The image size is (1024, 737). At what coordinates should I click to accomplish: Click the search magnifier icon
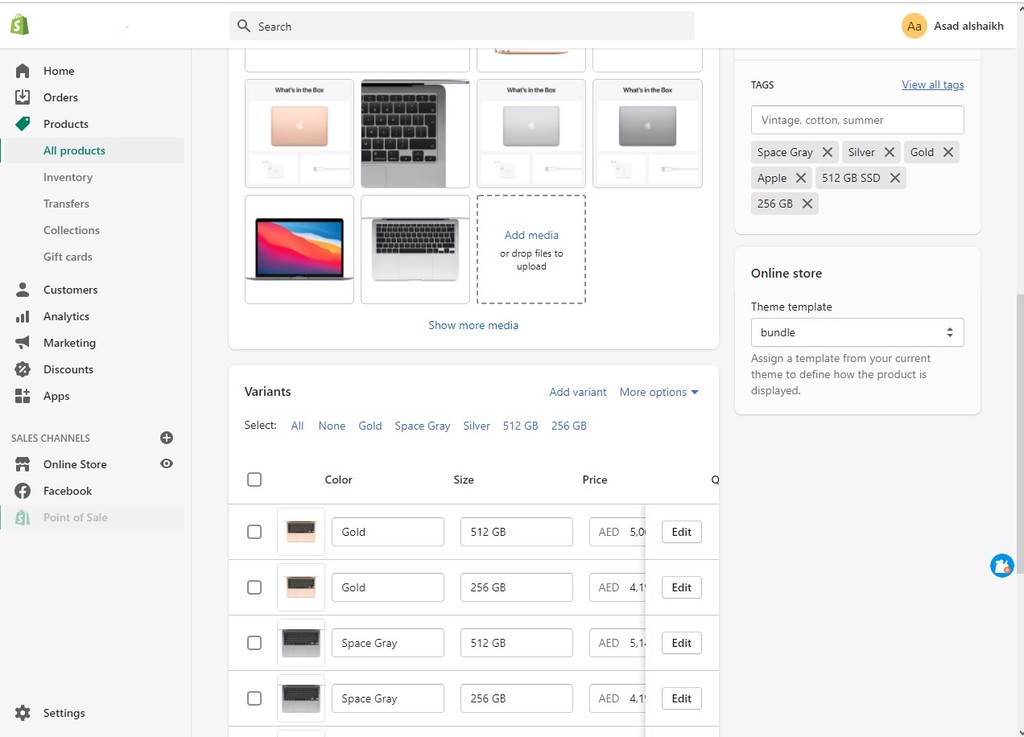[x=244, y=26]
